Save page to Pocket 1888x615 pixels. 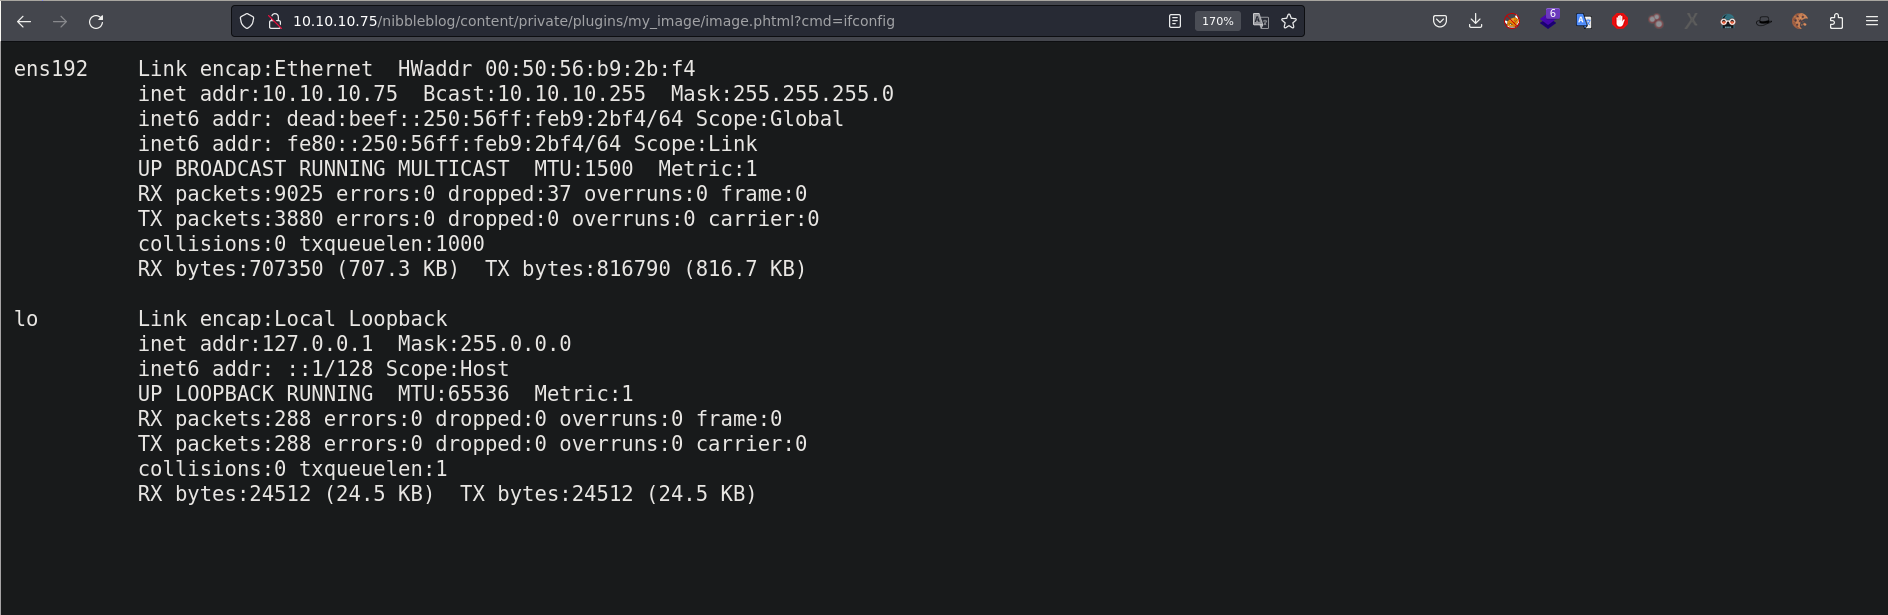1440,21
